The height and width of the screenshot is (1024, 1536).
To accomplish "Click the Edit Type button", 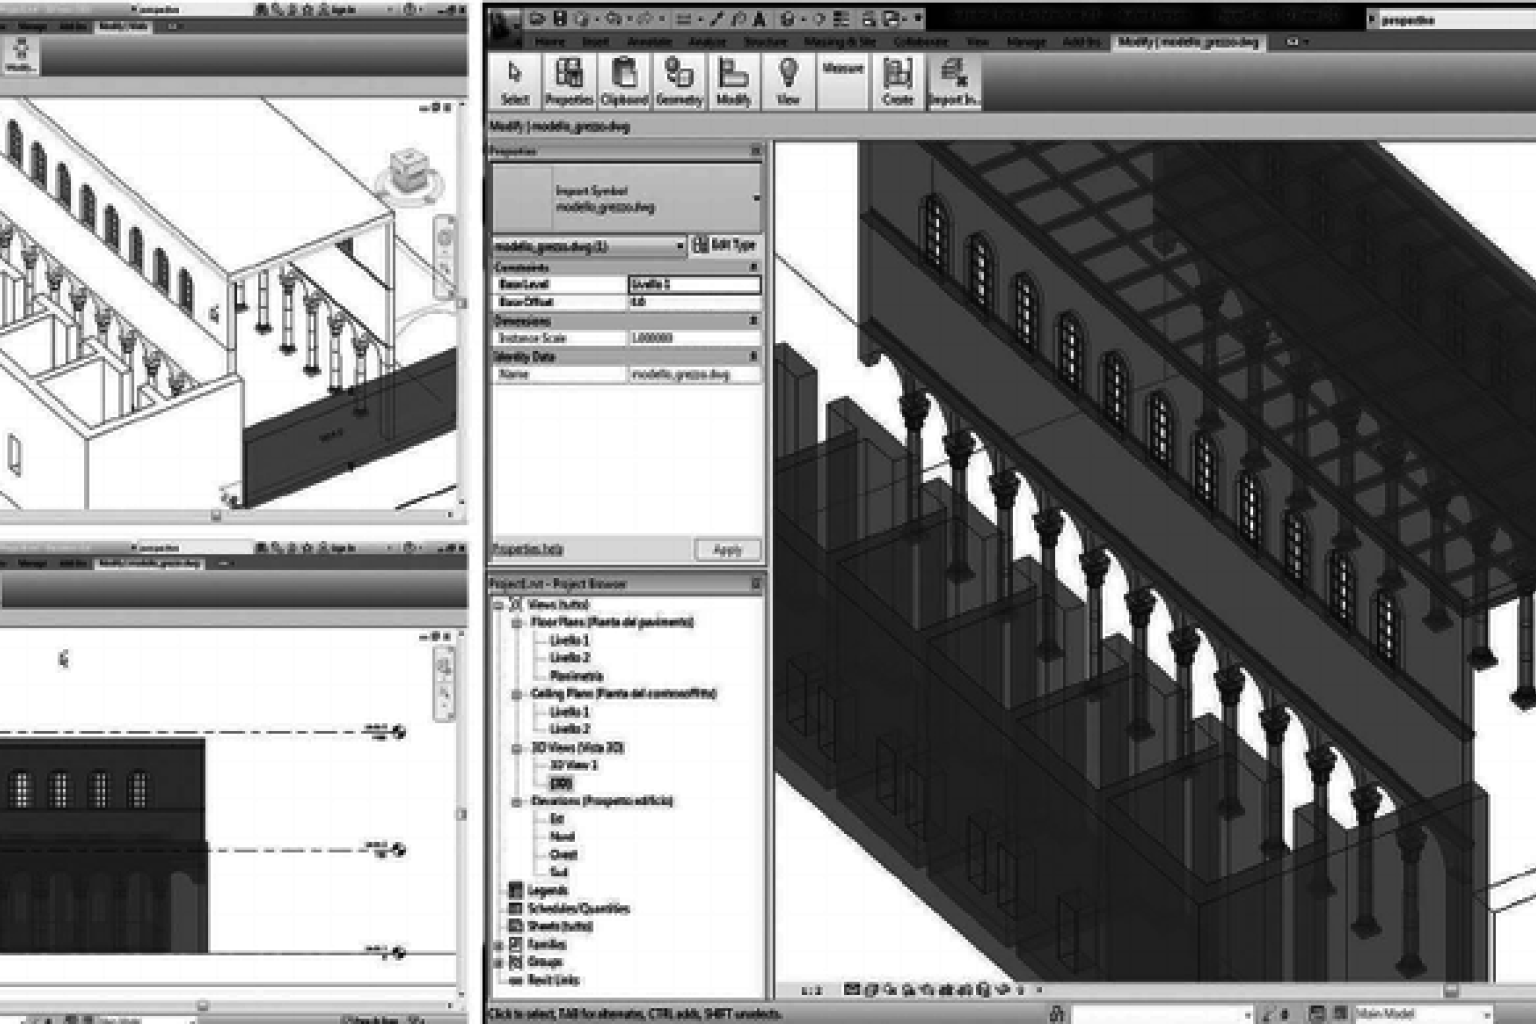I will coord(726,245).
